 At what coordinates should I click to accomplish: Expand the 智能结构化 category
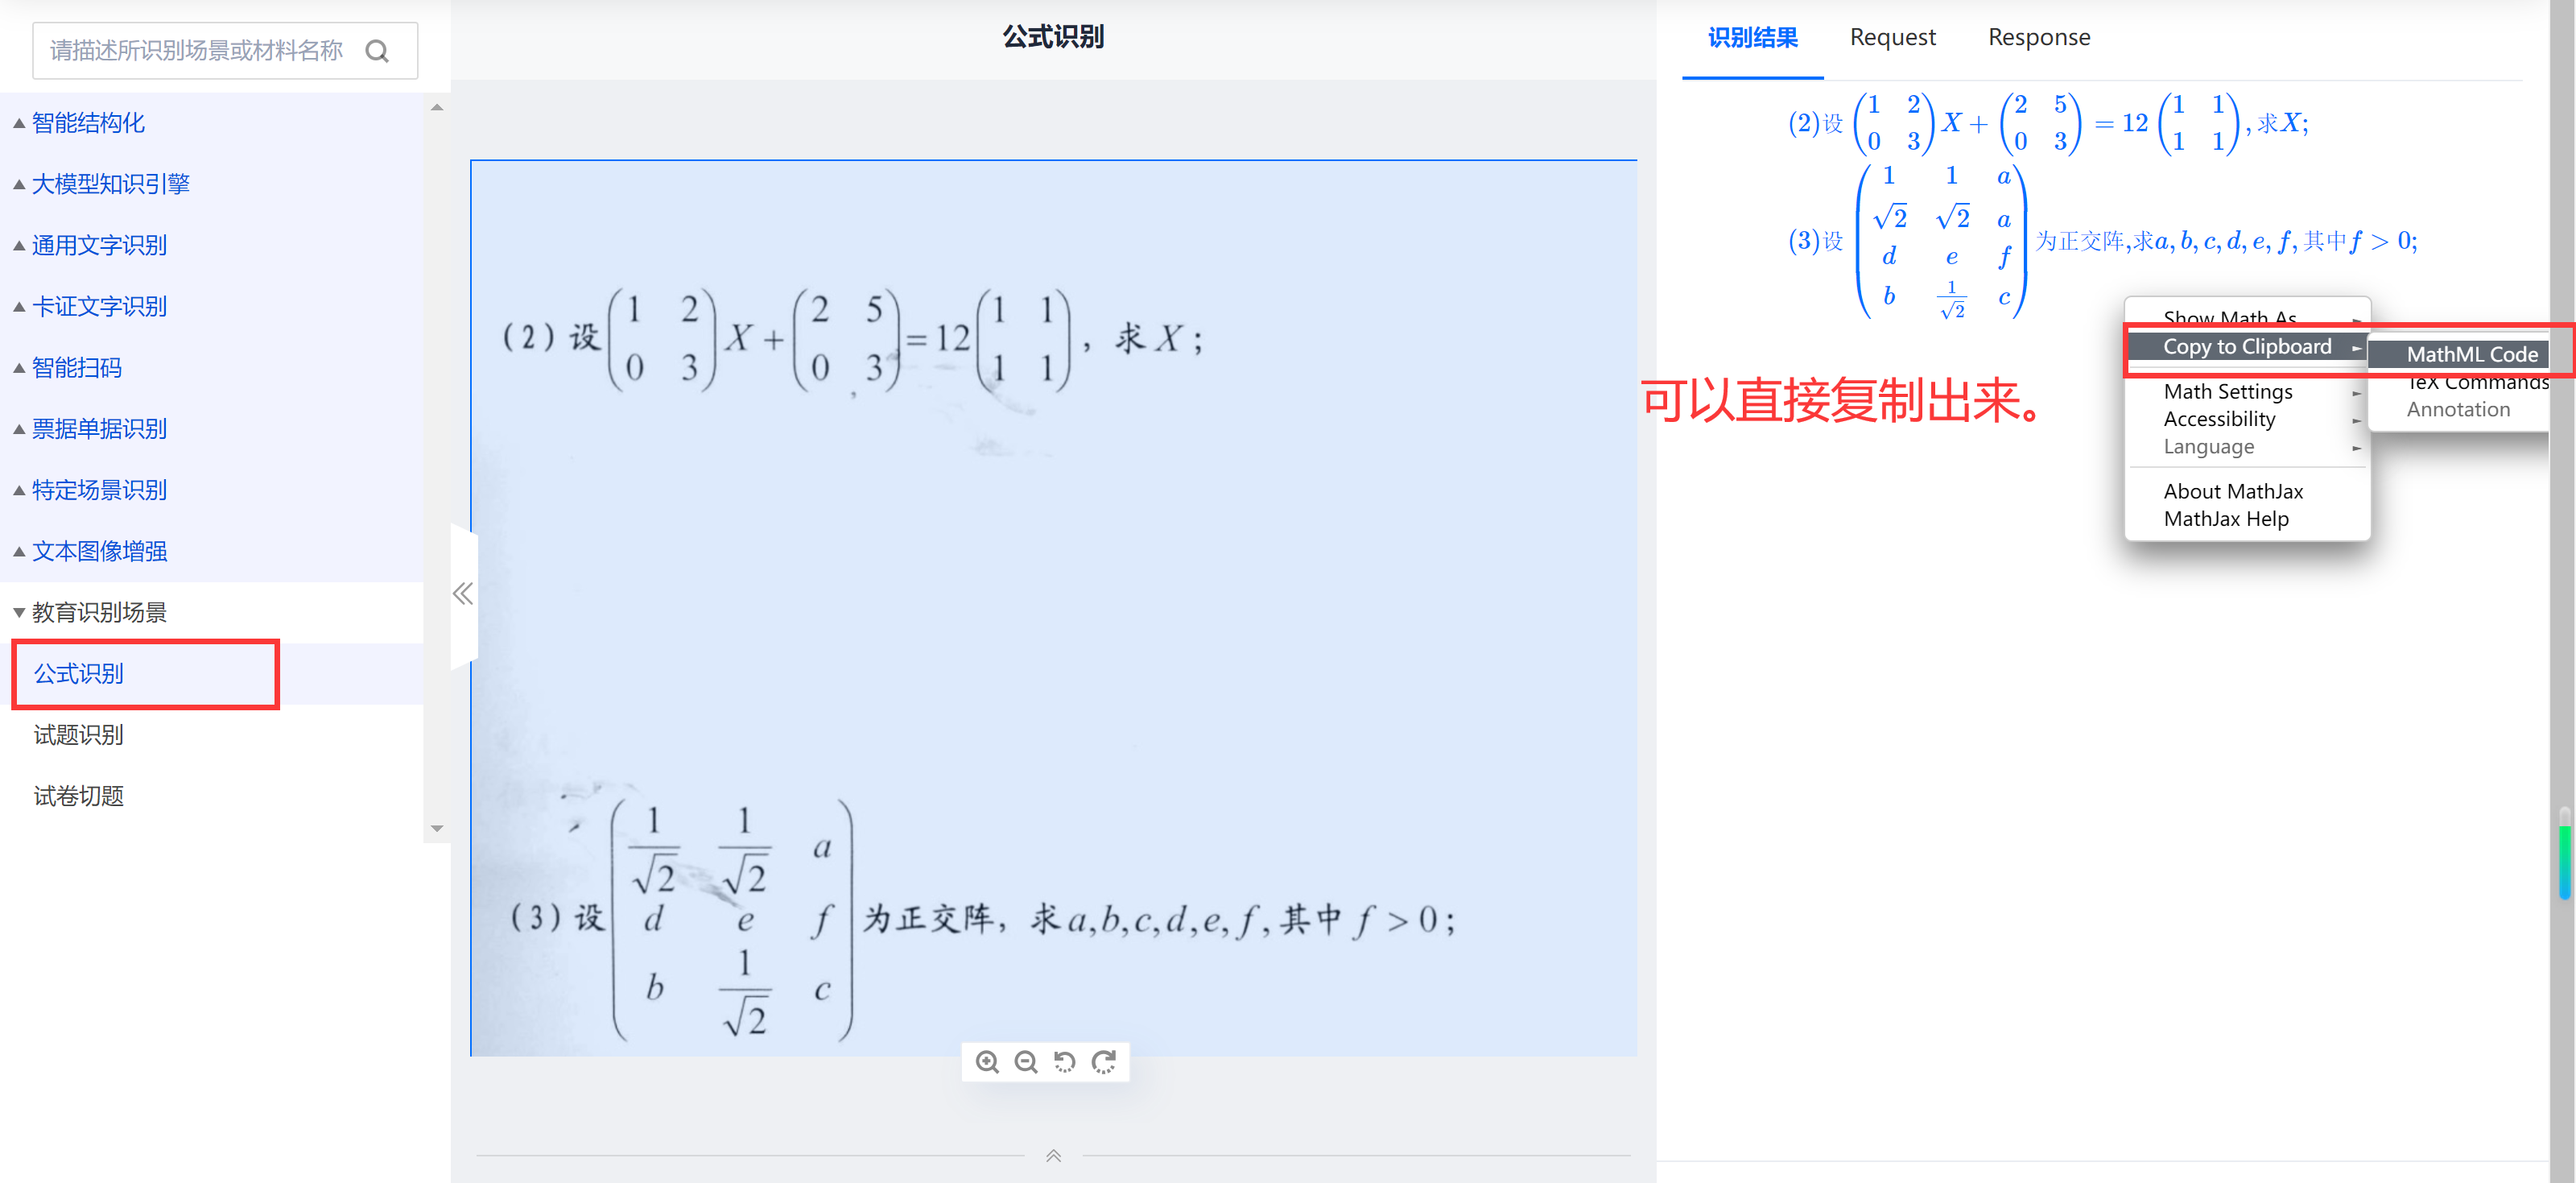[88, 123]
